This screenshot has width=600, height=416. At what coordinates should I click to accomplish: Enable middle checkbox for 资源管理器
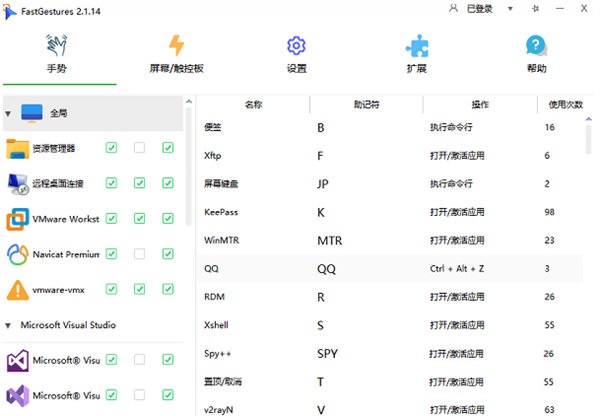139,148
